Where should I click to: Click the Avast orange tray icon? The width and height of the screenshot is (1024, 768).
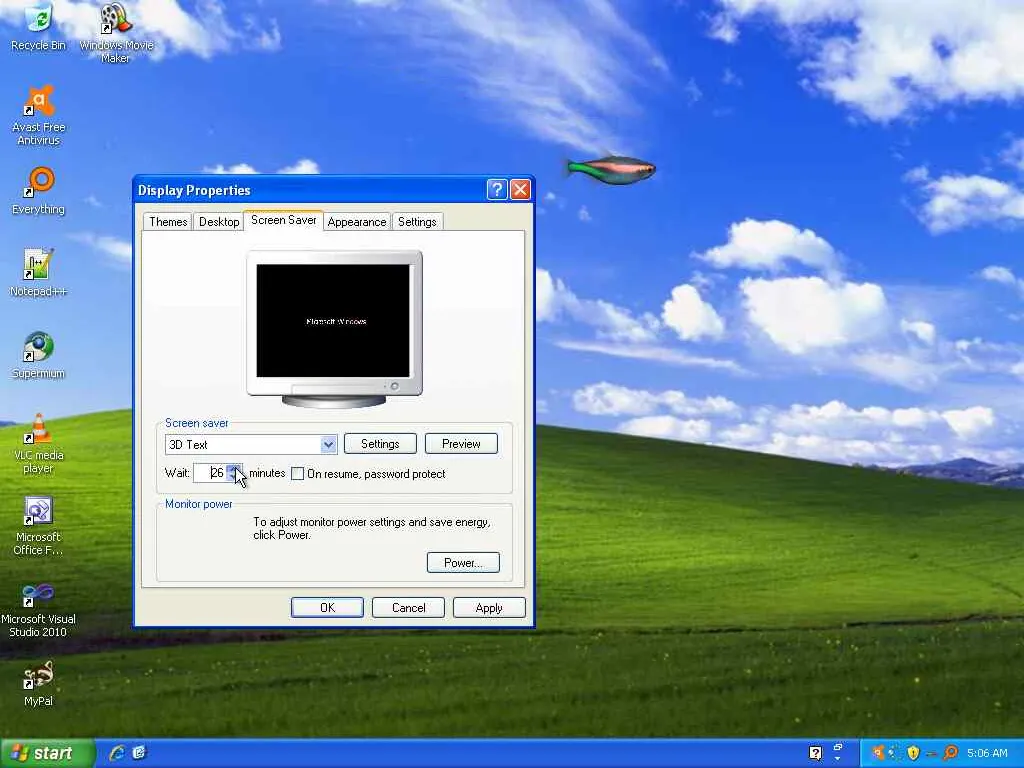tap(878, 754)
